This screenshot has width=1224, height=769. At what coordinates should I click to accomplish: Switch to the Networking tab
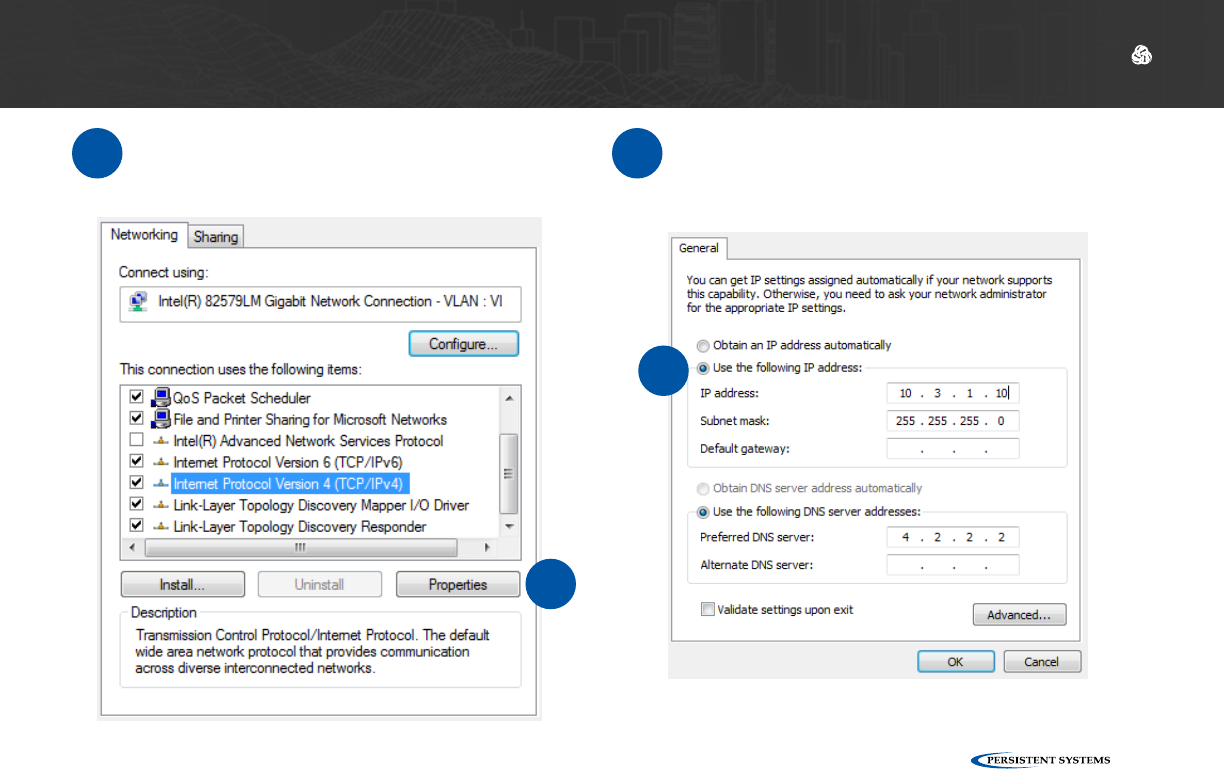coord(144,235)
